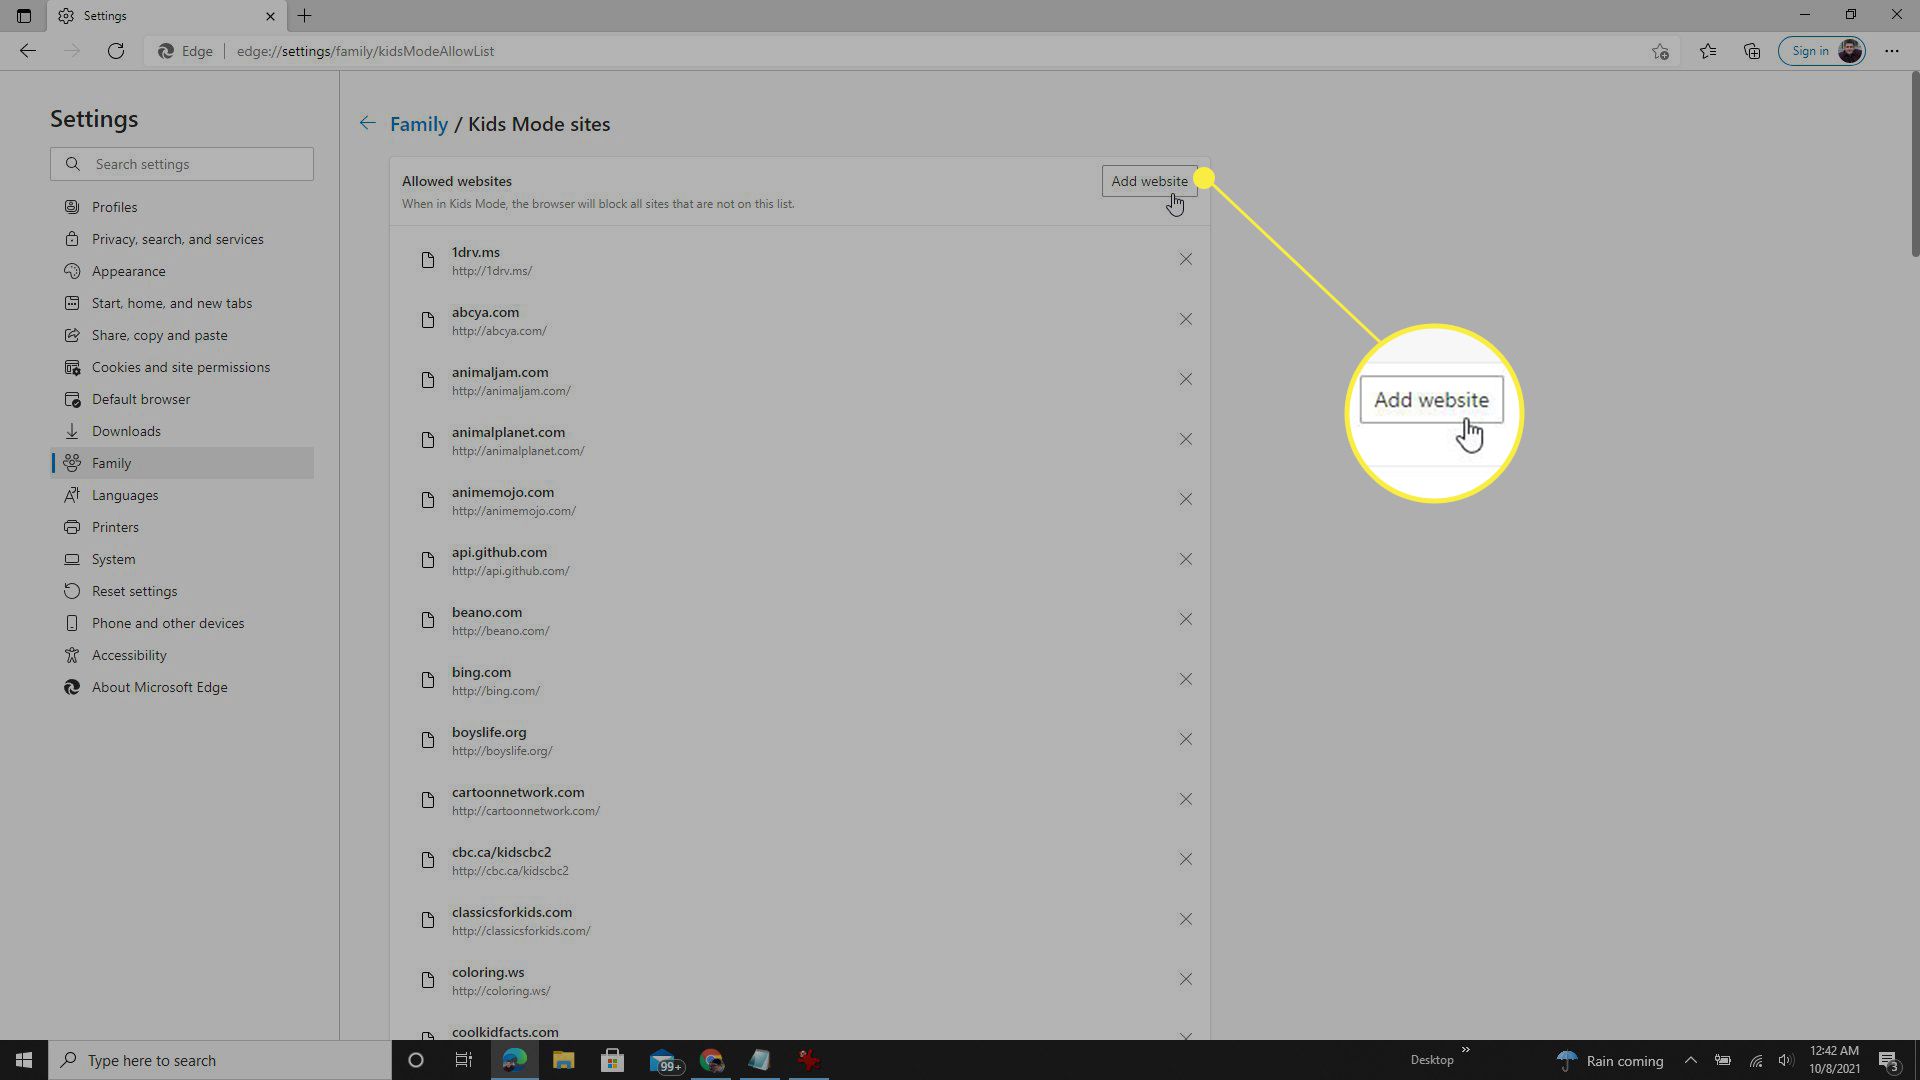Show hidden tray icons chevron
The height and width of the screenshot is (1080, 1920).
[1690, 1060]
